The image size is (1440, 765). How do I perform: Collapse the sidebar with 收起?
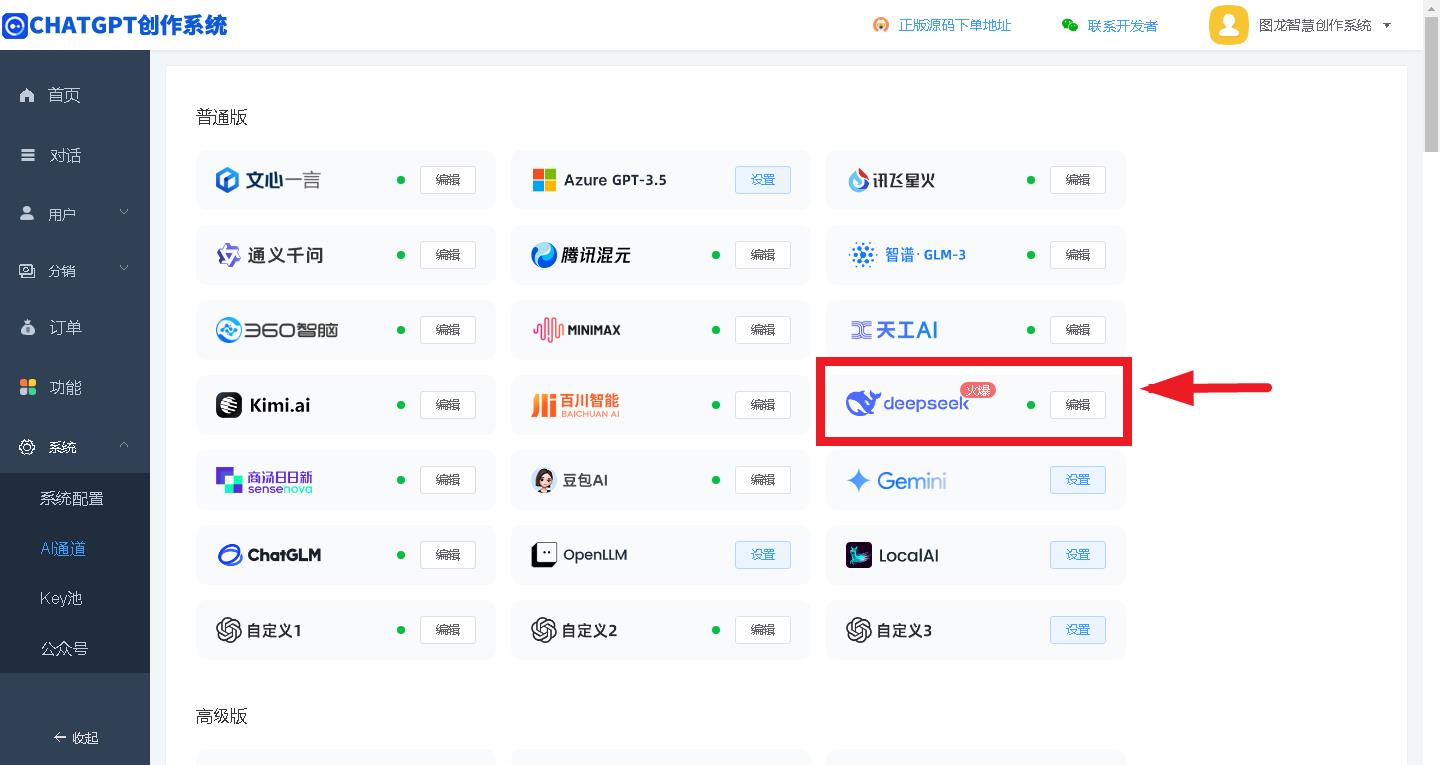click(x=76, y=738)
